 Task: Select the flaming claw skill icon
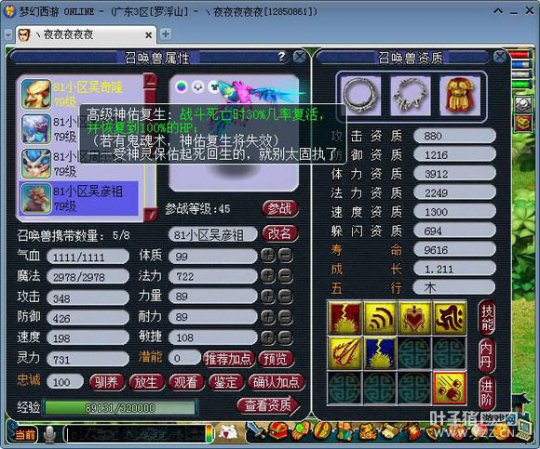pyautogui.click(x=345, y=353)
